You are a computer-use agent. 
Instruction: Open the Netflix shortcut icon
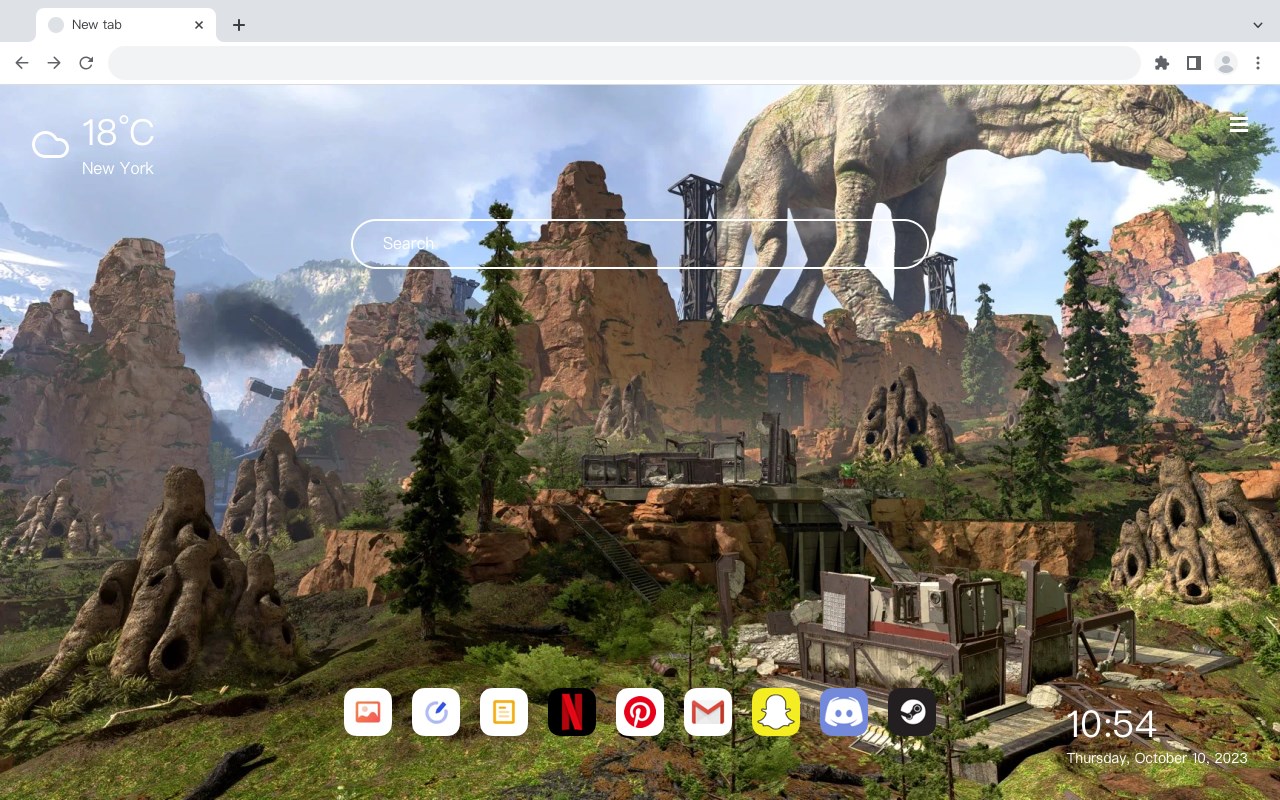coord(572,712)
